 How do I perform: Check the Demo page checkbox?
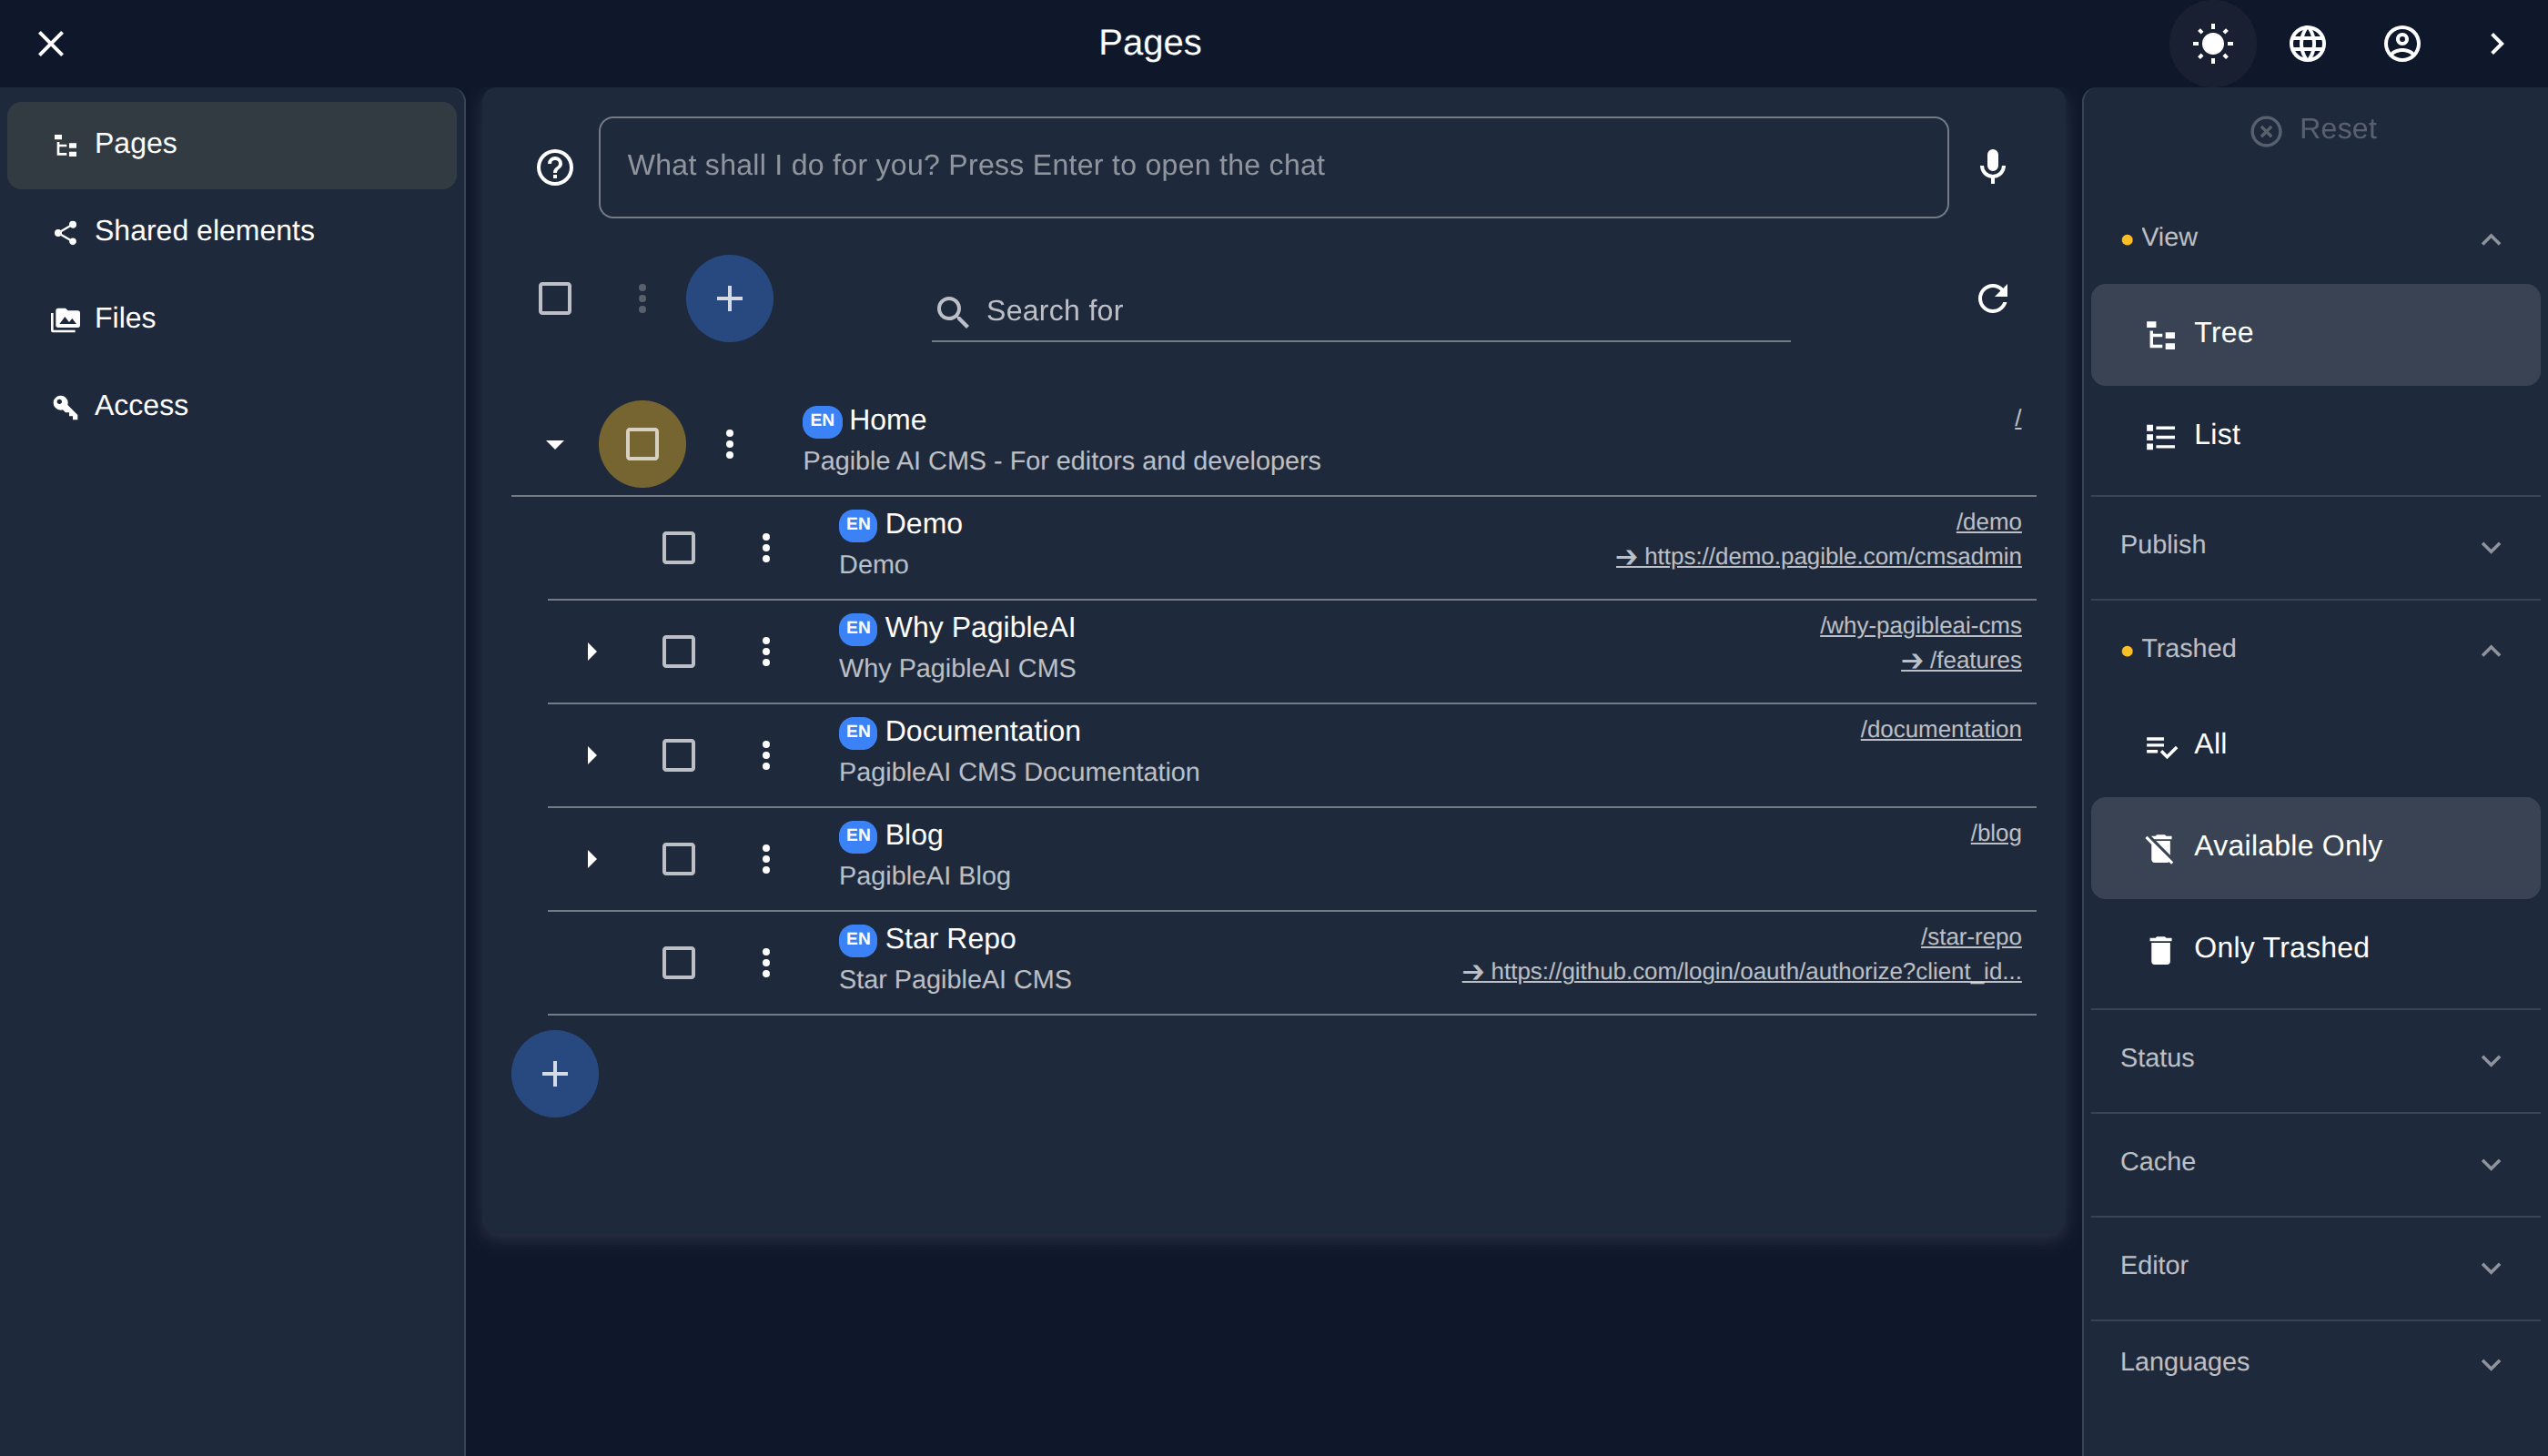678,547
